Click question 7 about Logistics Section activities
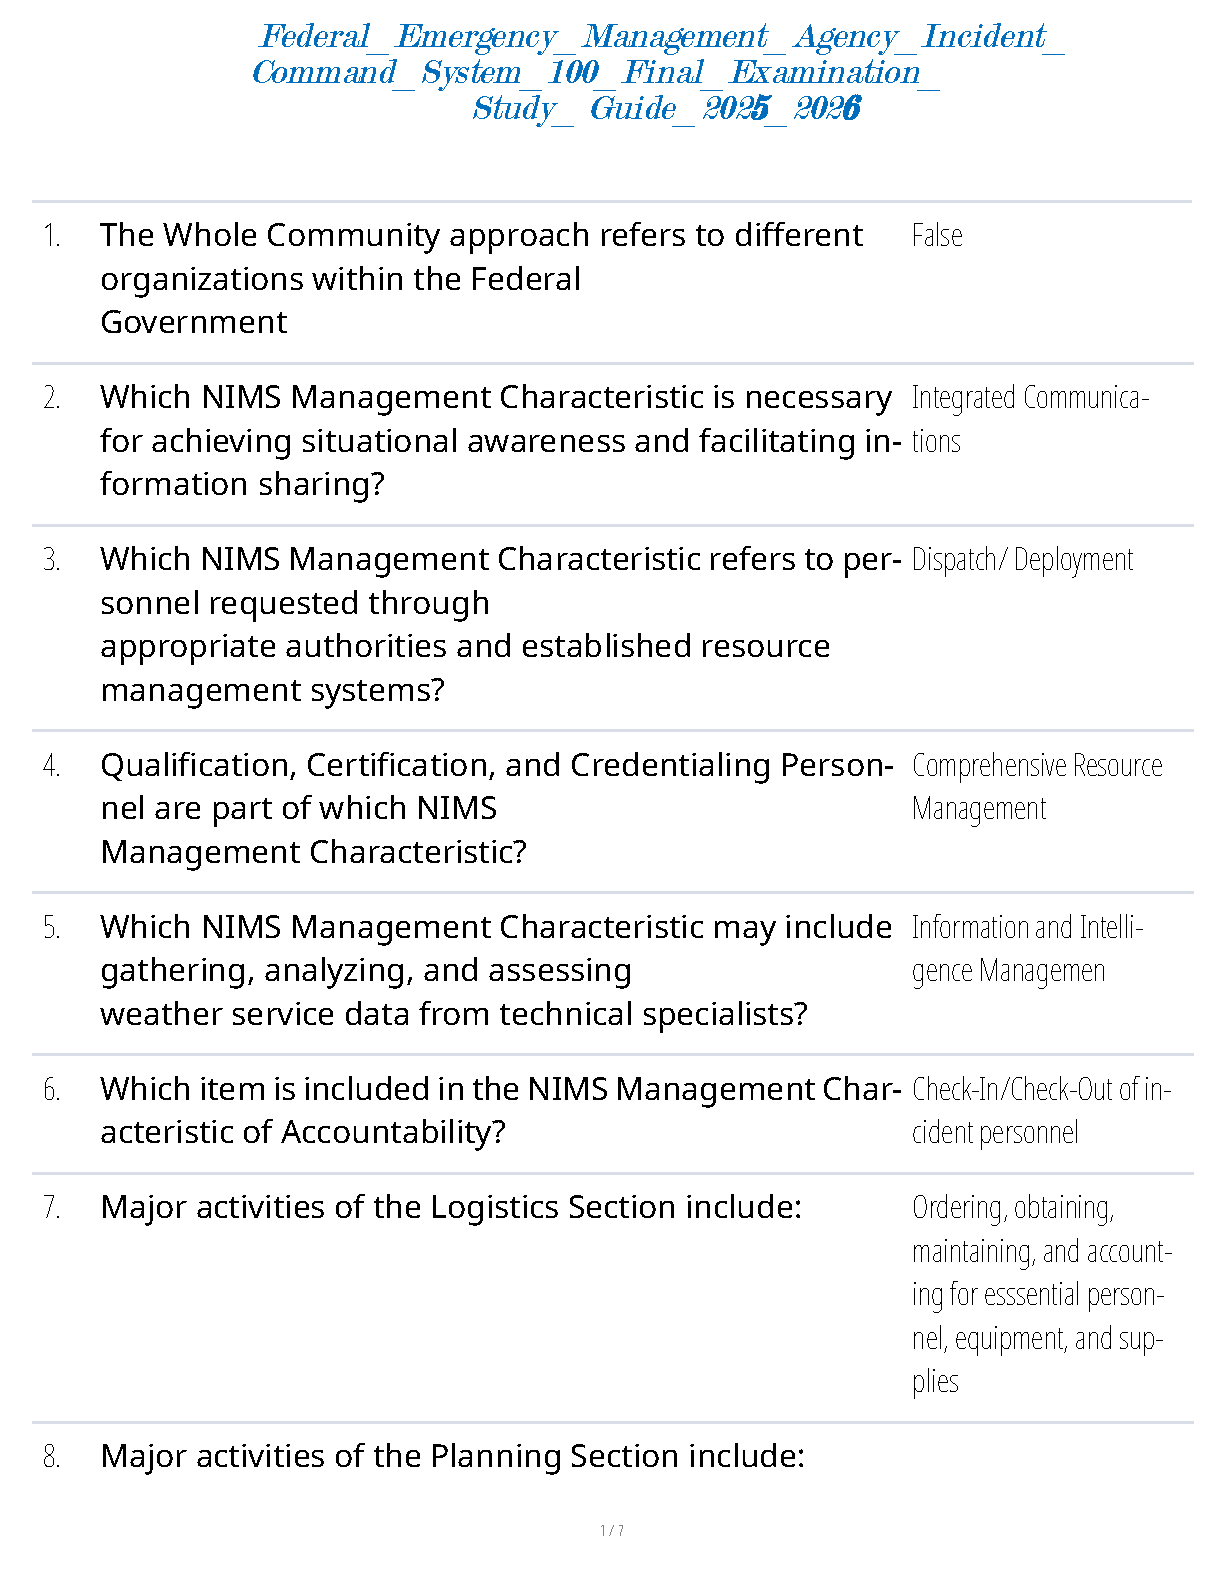Viewport: 1224px width, 1584px height. [451, 1208]
